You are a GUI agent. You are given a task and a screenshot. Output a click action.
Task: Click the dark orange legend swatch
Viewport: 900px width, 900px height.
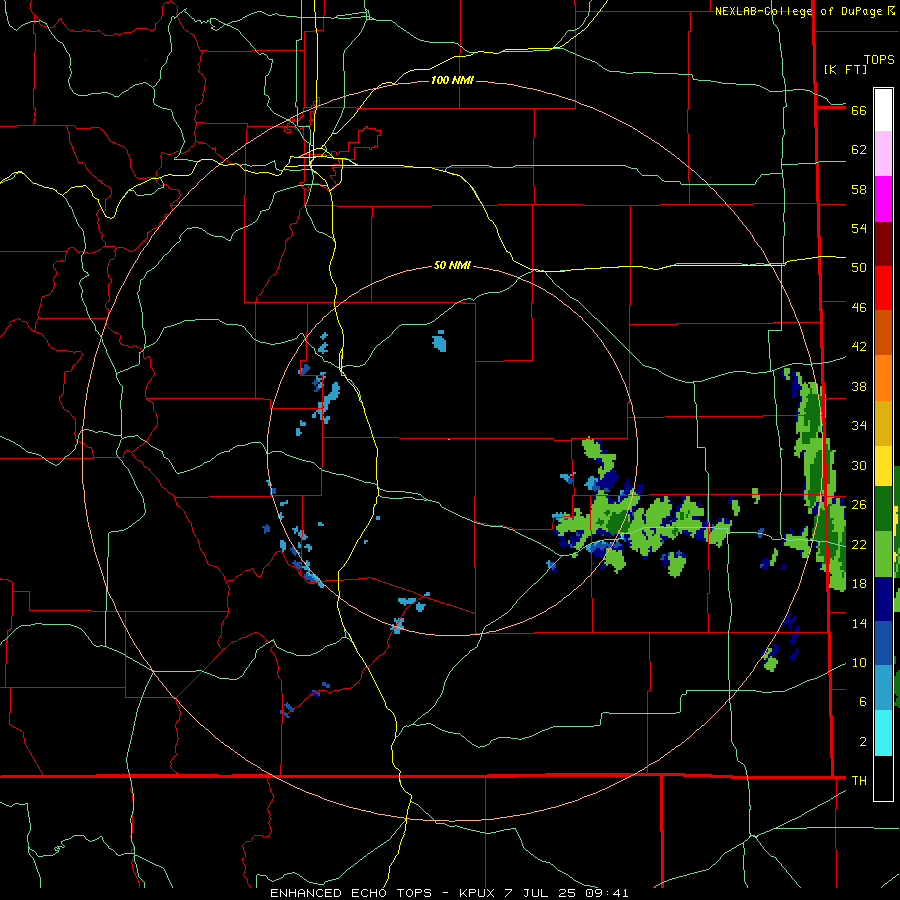[x=883, y=333]
